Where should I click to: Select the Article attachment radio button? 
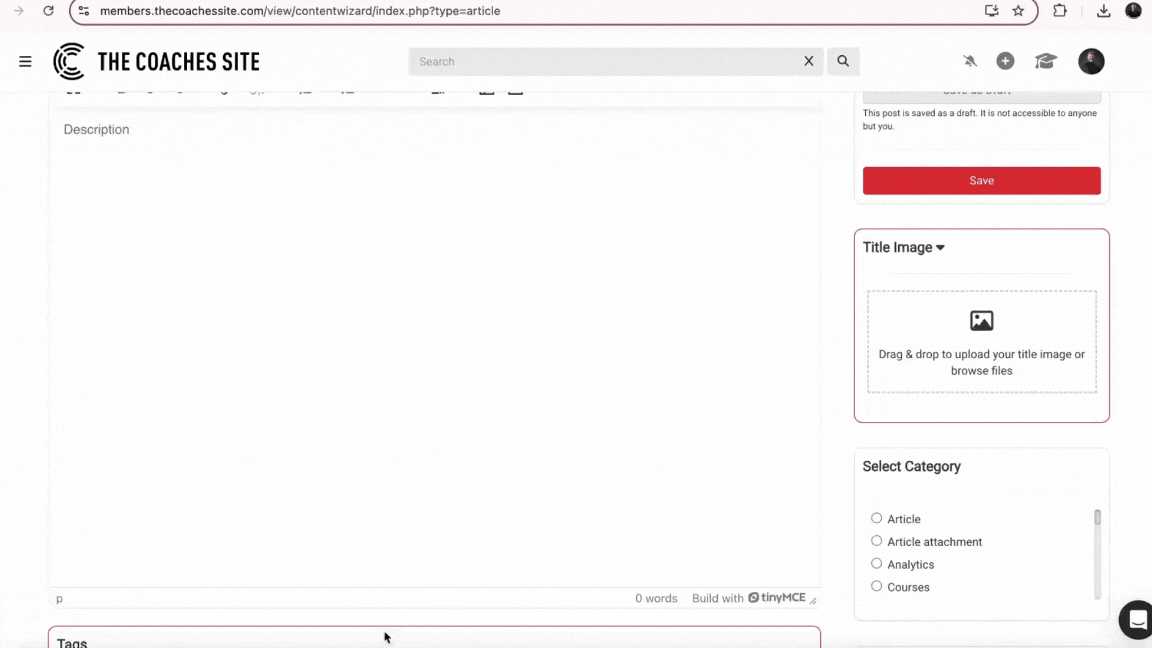[877, 541]
